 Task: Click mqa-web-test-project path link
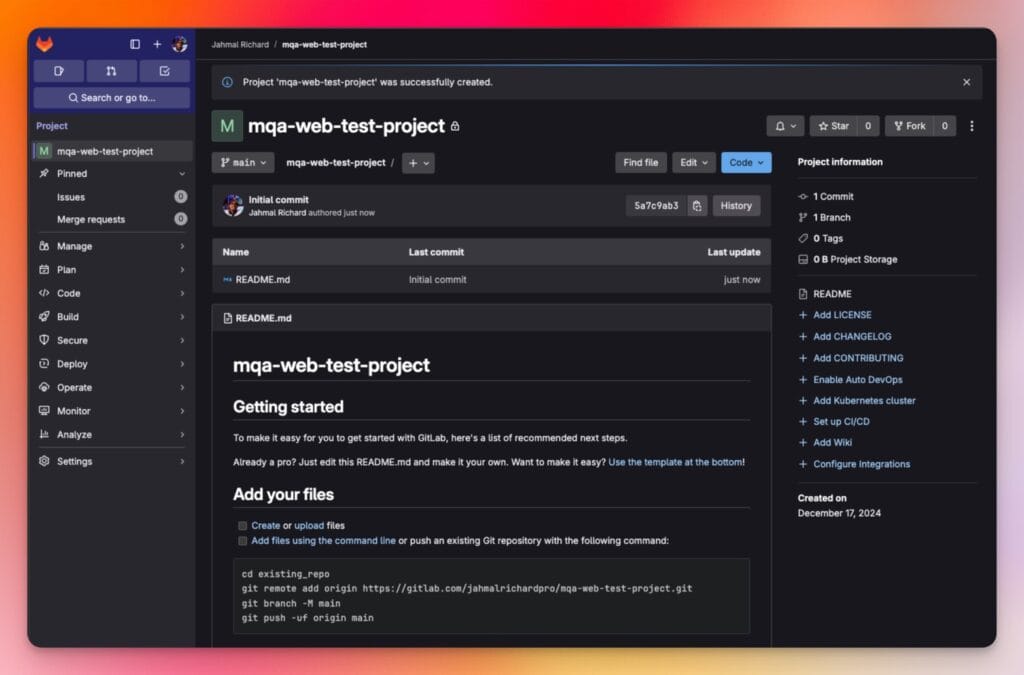pyautogui.click(x=336, y=163)
